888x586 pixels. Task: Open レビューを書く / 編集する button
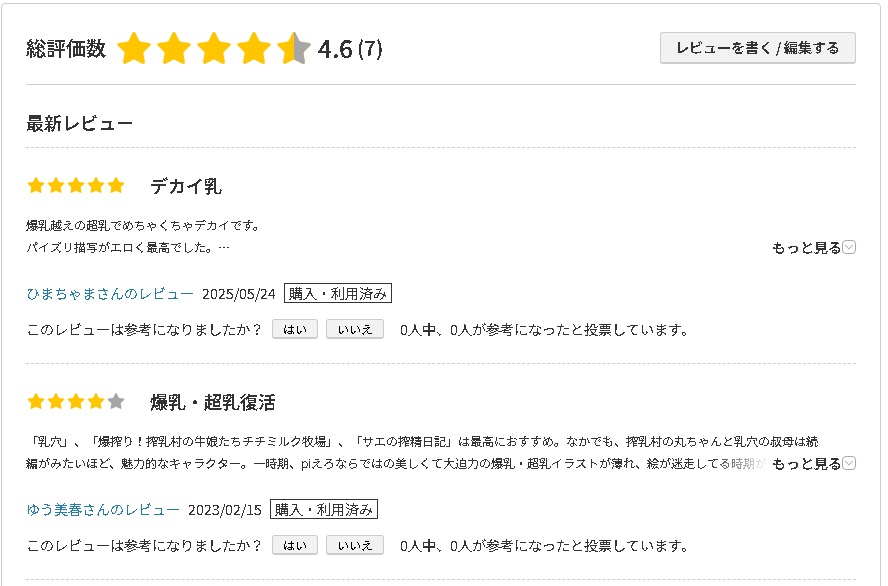[758, 48]
